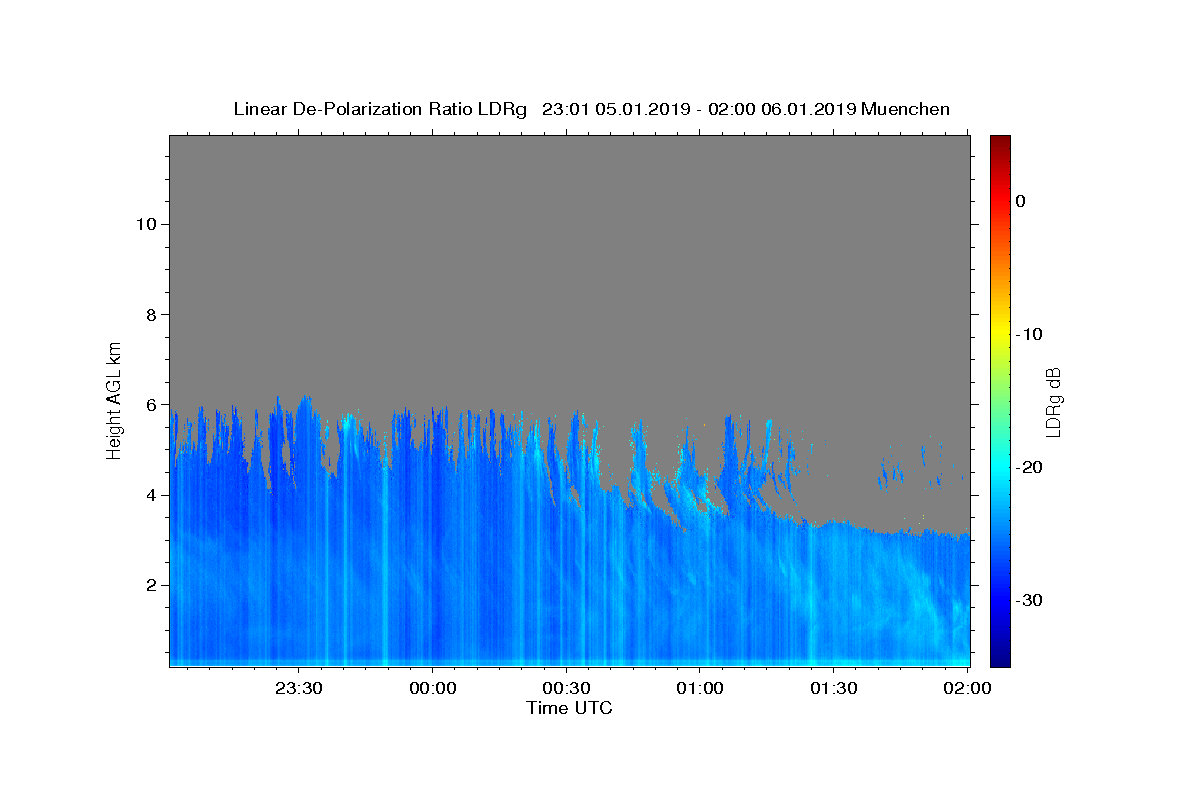Click the '00:30' time tick label
Screen dimensions: 1200x800
(566, 688)
